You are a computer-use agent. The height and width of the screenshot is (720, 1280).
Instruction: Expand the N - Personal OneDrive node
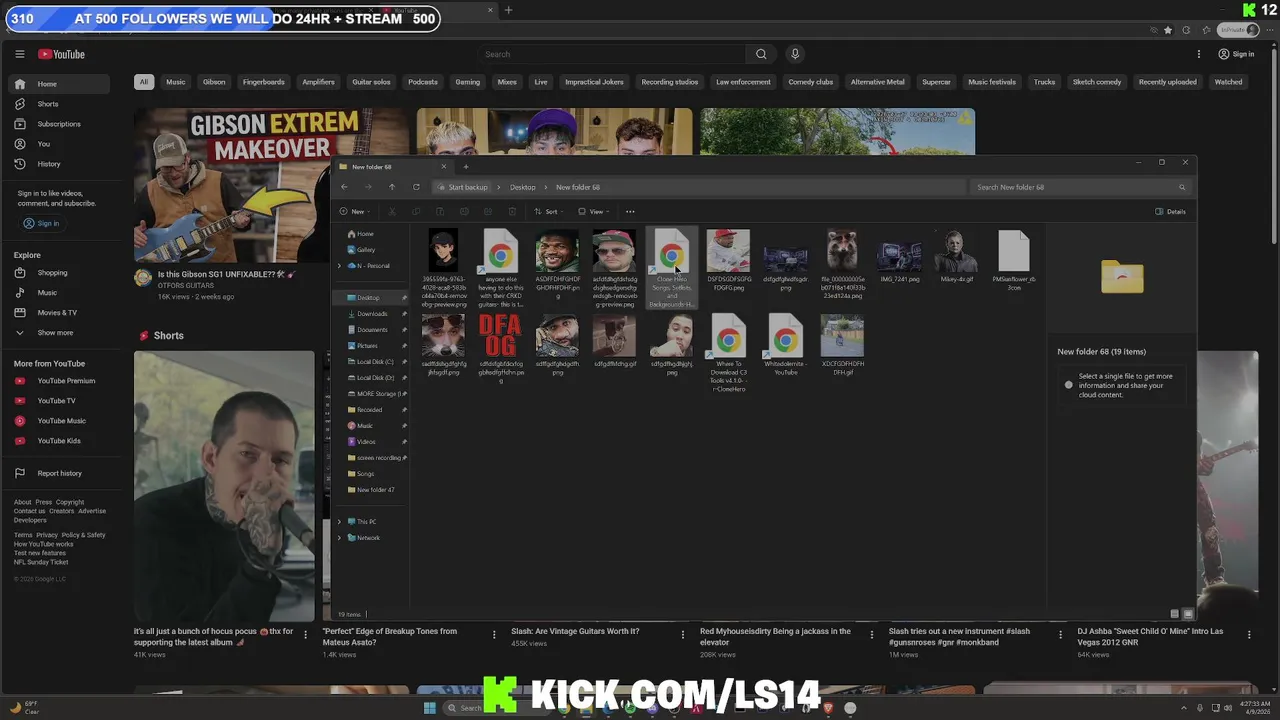coord(340,266)
